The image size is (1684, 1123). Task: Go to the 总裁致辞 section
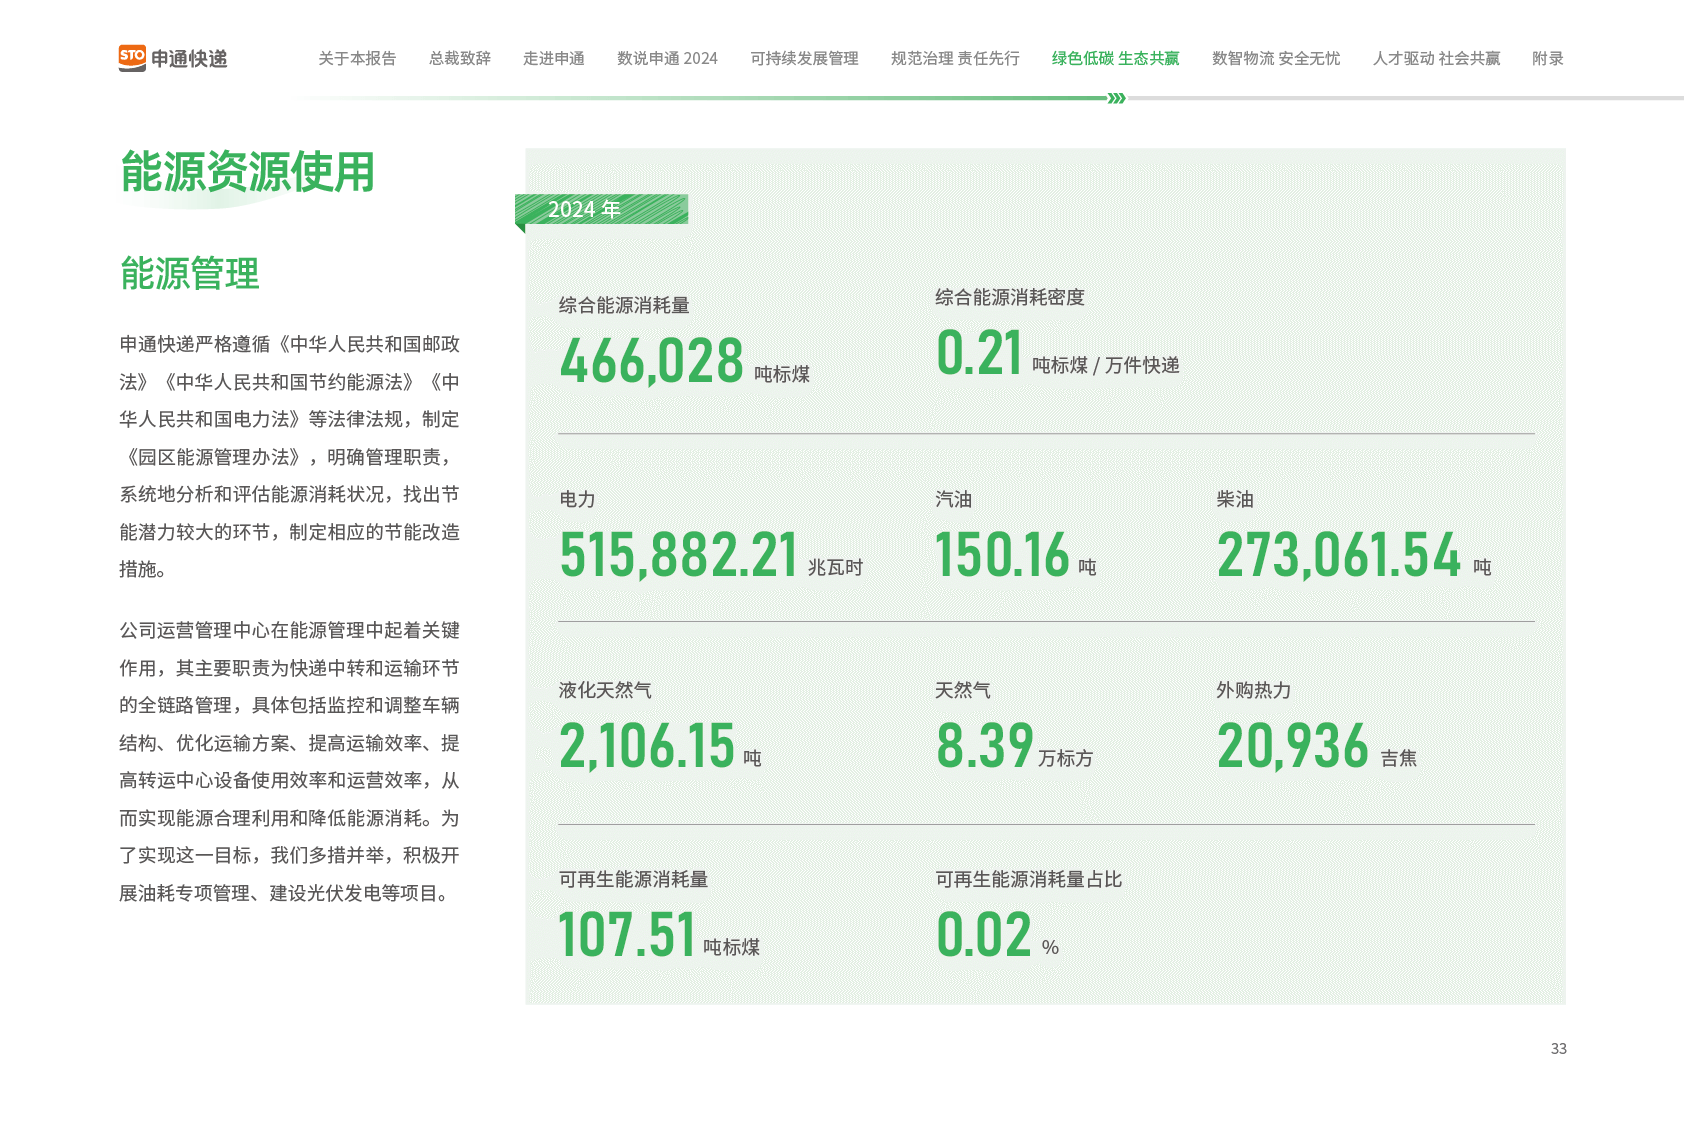pos(459,58)
